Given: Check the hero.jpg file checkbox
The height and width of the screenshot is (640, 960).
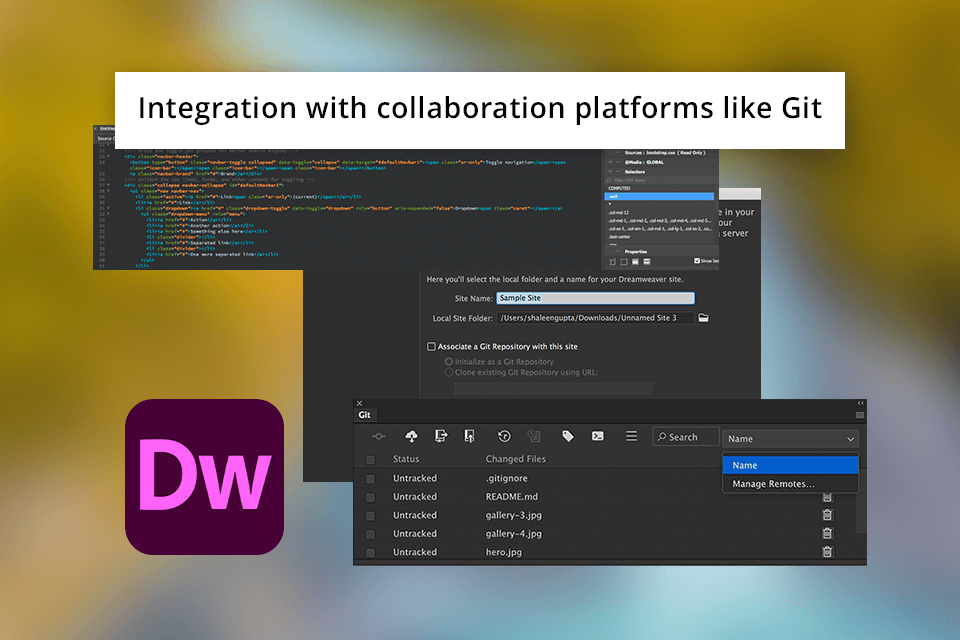Looking at the screenshot, I should pyautogui.click(x=370, y=552).
